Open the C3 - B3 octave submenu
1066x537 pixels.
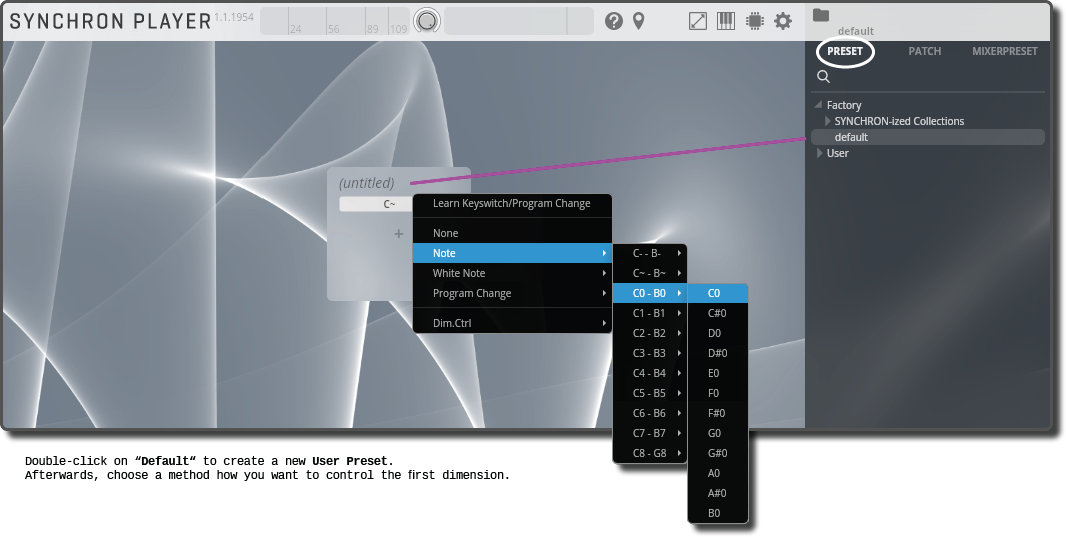(649, 353)
